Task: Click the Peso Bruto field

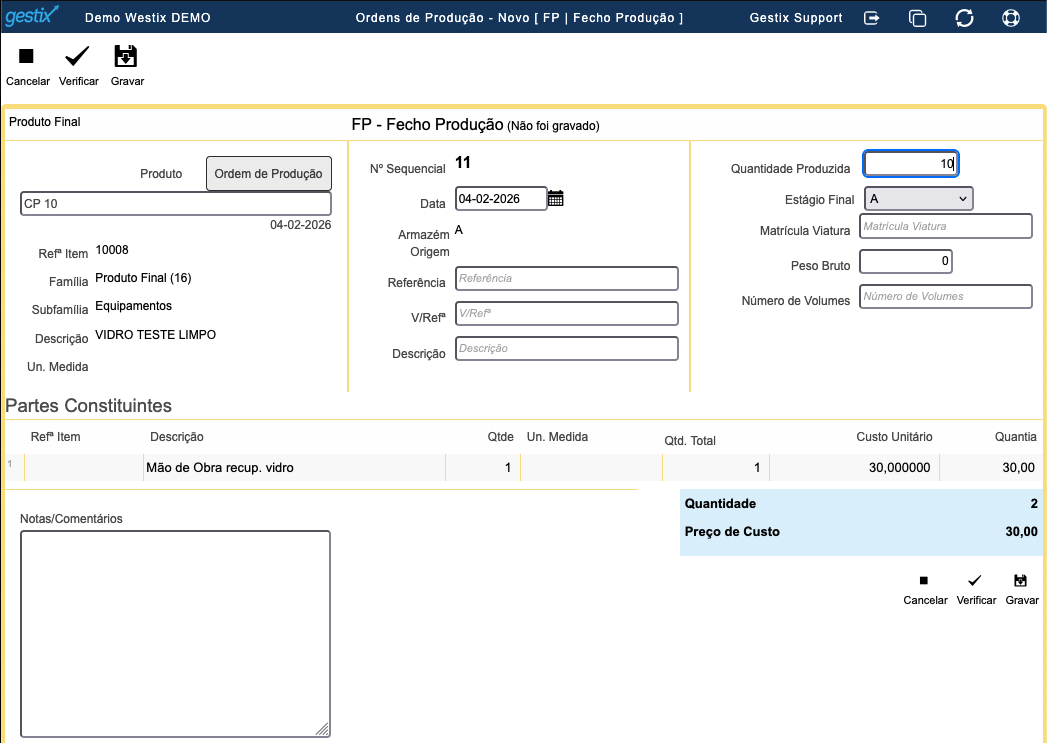Action: point(905,262)
